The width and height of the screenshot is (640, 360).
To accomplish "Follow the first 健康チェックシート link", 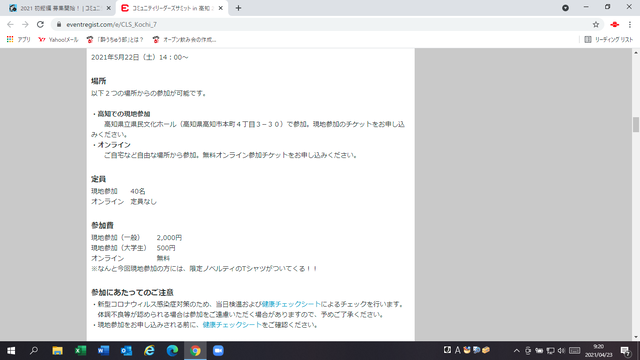I will (291, 304).
